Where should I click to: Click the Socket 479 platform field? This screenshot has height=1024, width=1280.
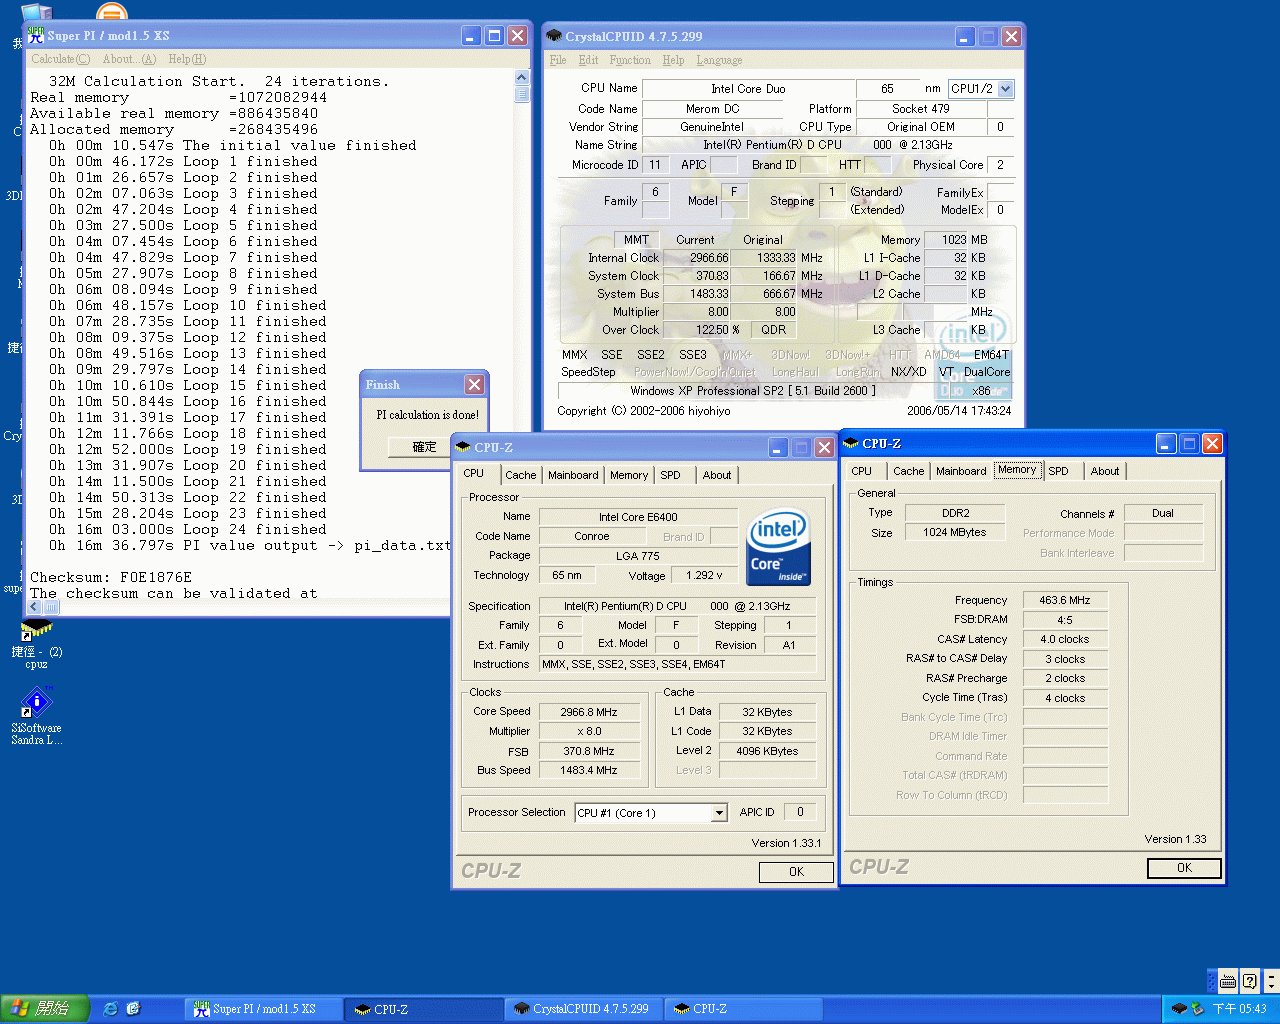tap(921, 109)
